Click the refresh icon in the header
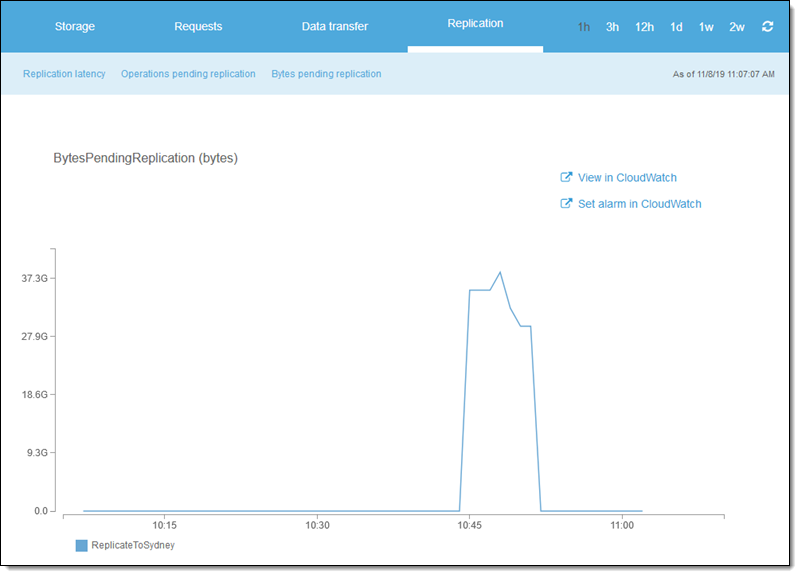Image resolution: width=800 pixels, height=576 pixels. 767,27
